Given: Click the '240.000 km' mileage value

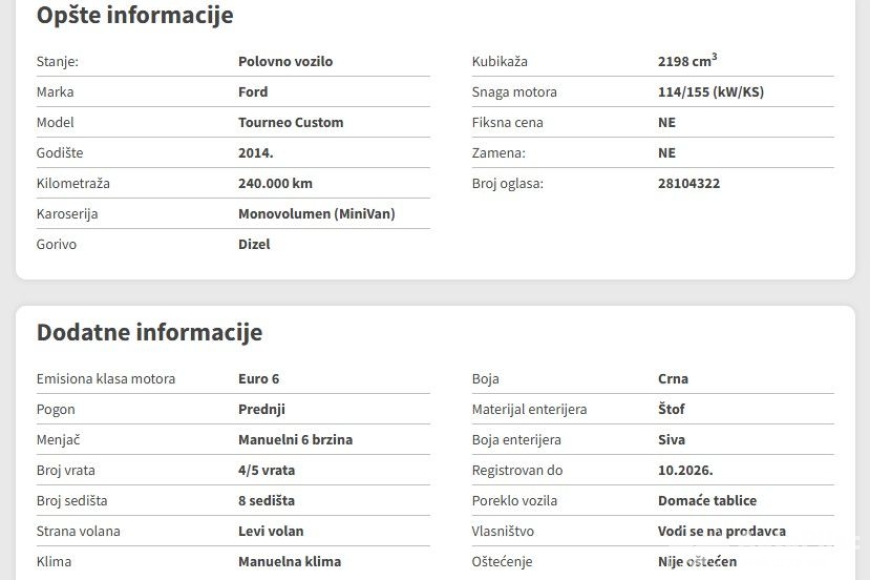Looking at the screenshot, I should pyautogui.click(x=275, y=183).
